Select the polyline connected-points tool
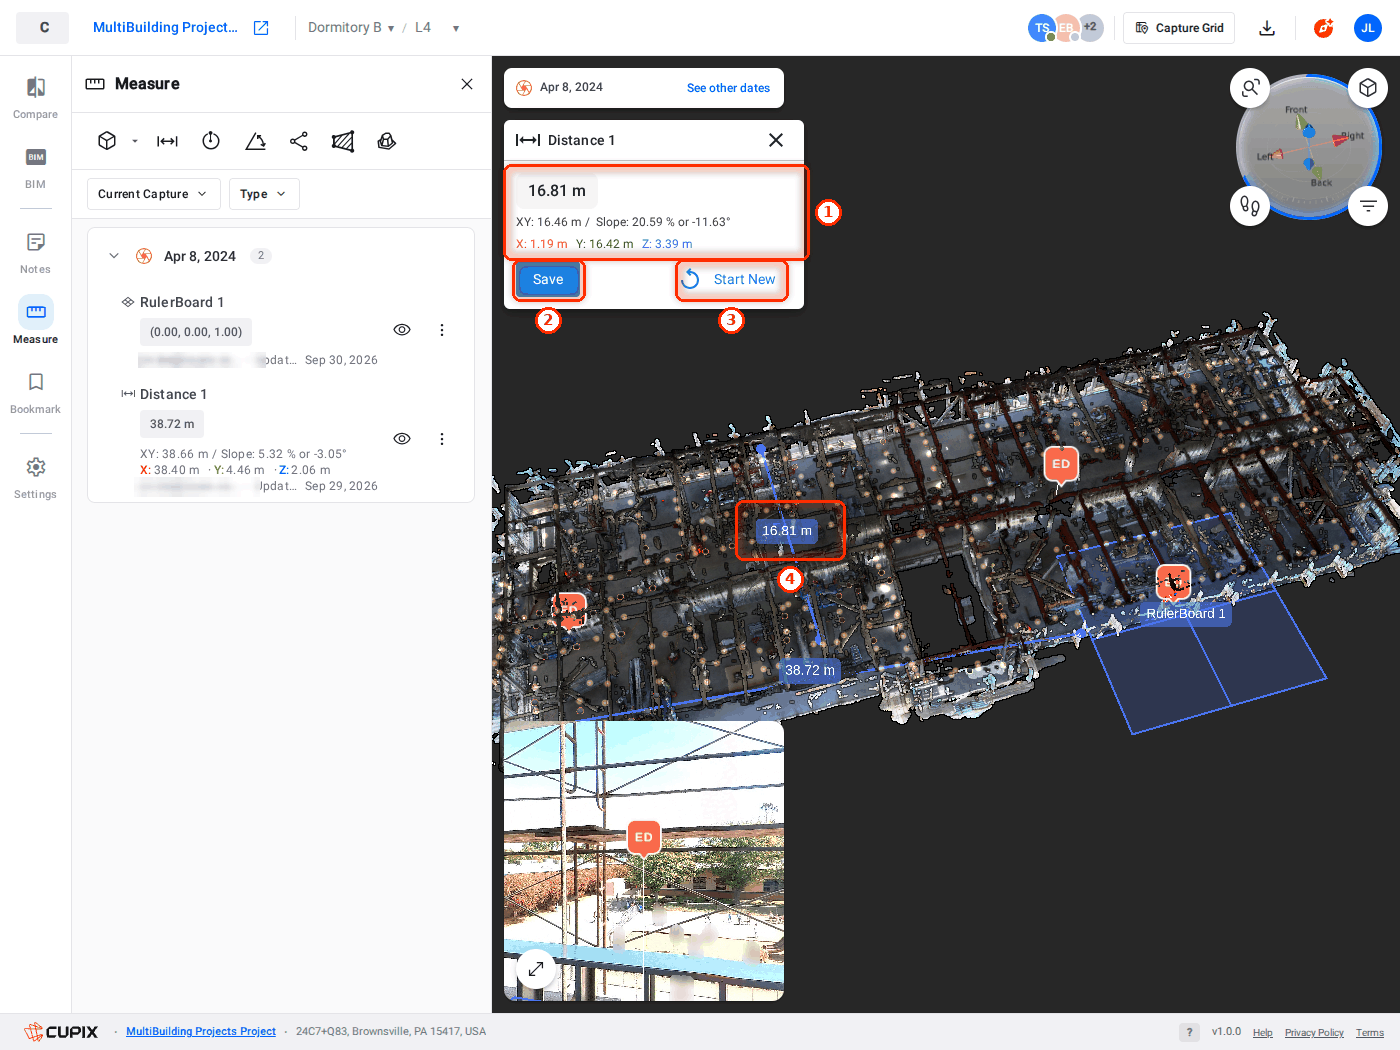 [299, 141]
